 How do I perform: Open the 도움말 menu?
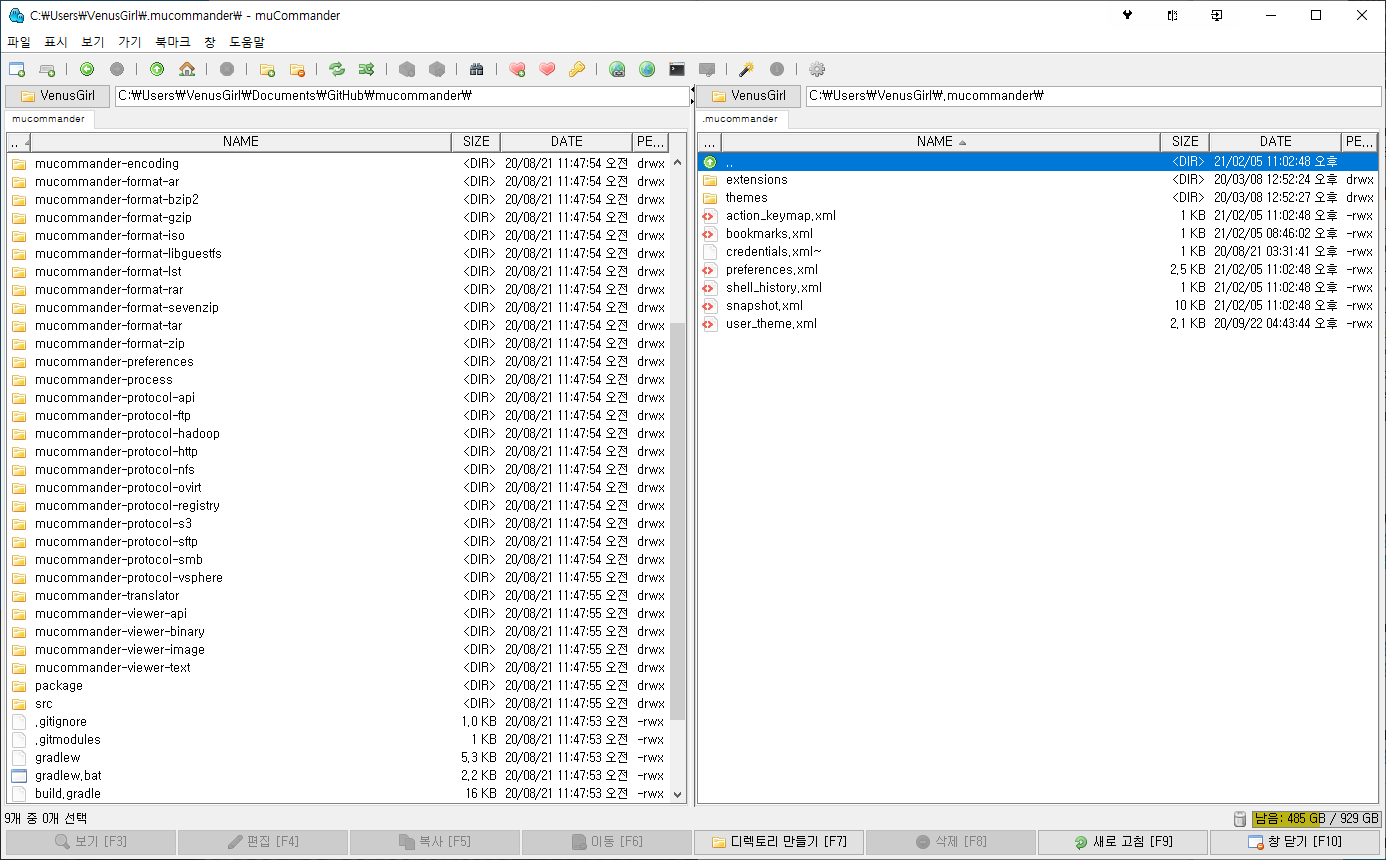pyautogui.click(x=247, y=42)
